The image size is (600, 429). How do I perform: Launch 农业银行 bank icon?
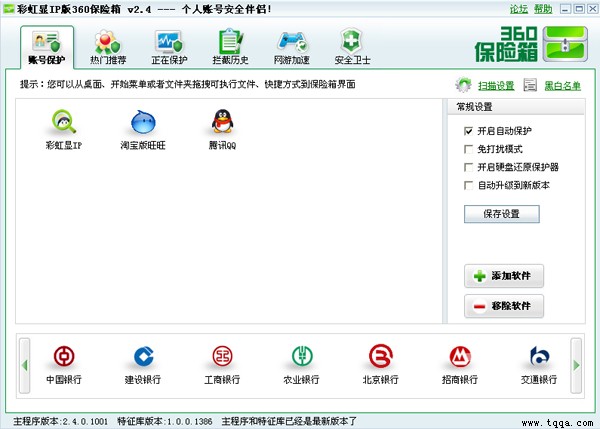(301, 357)
